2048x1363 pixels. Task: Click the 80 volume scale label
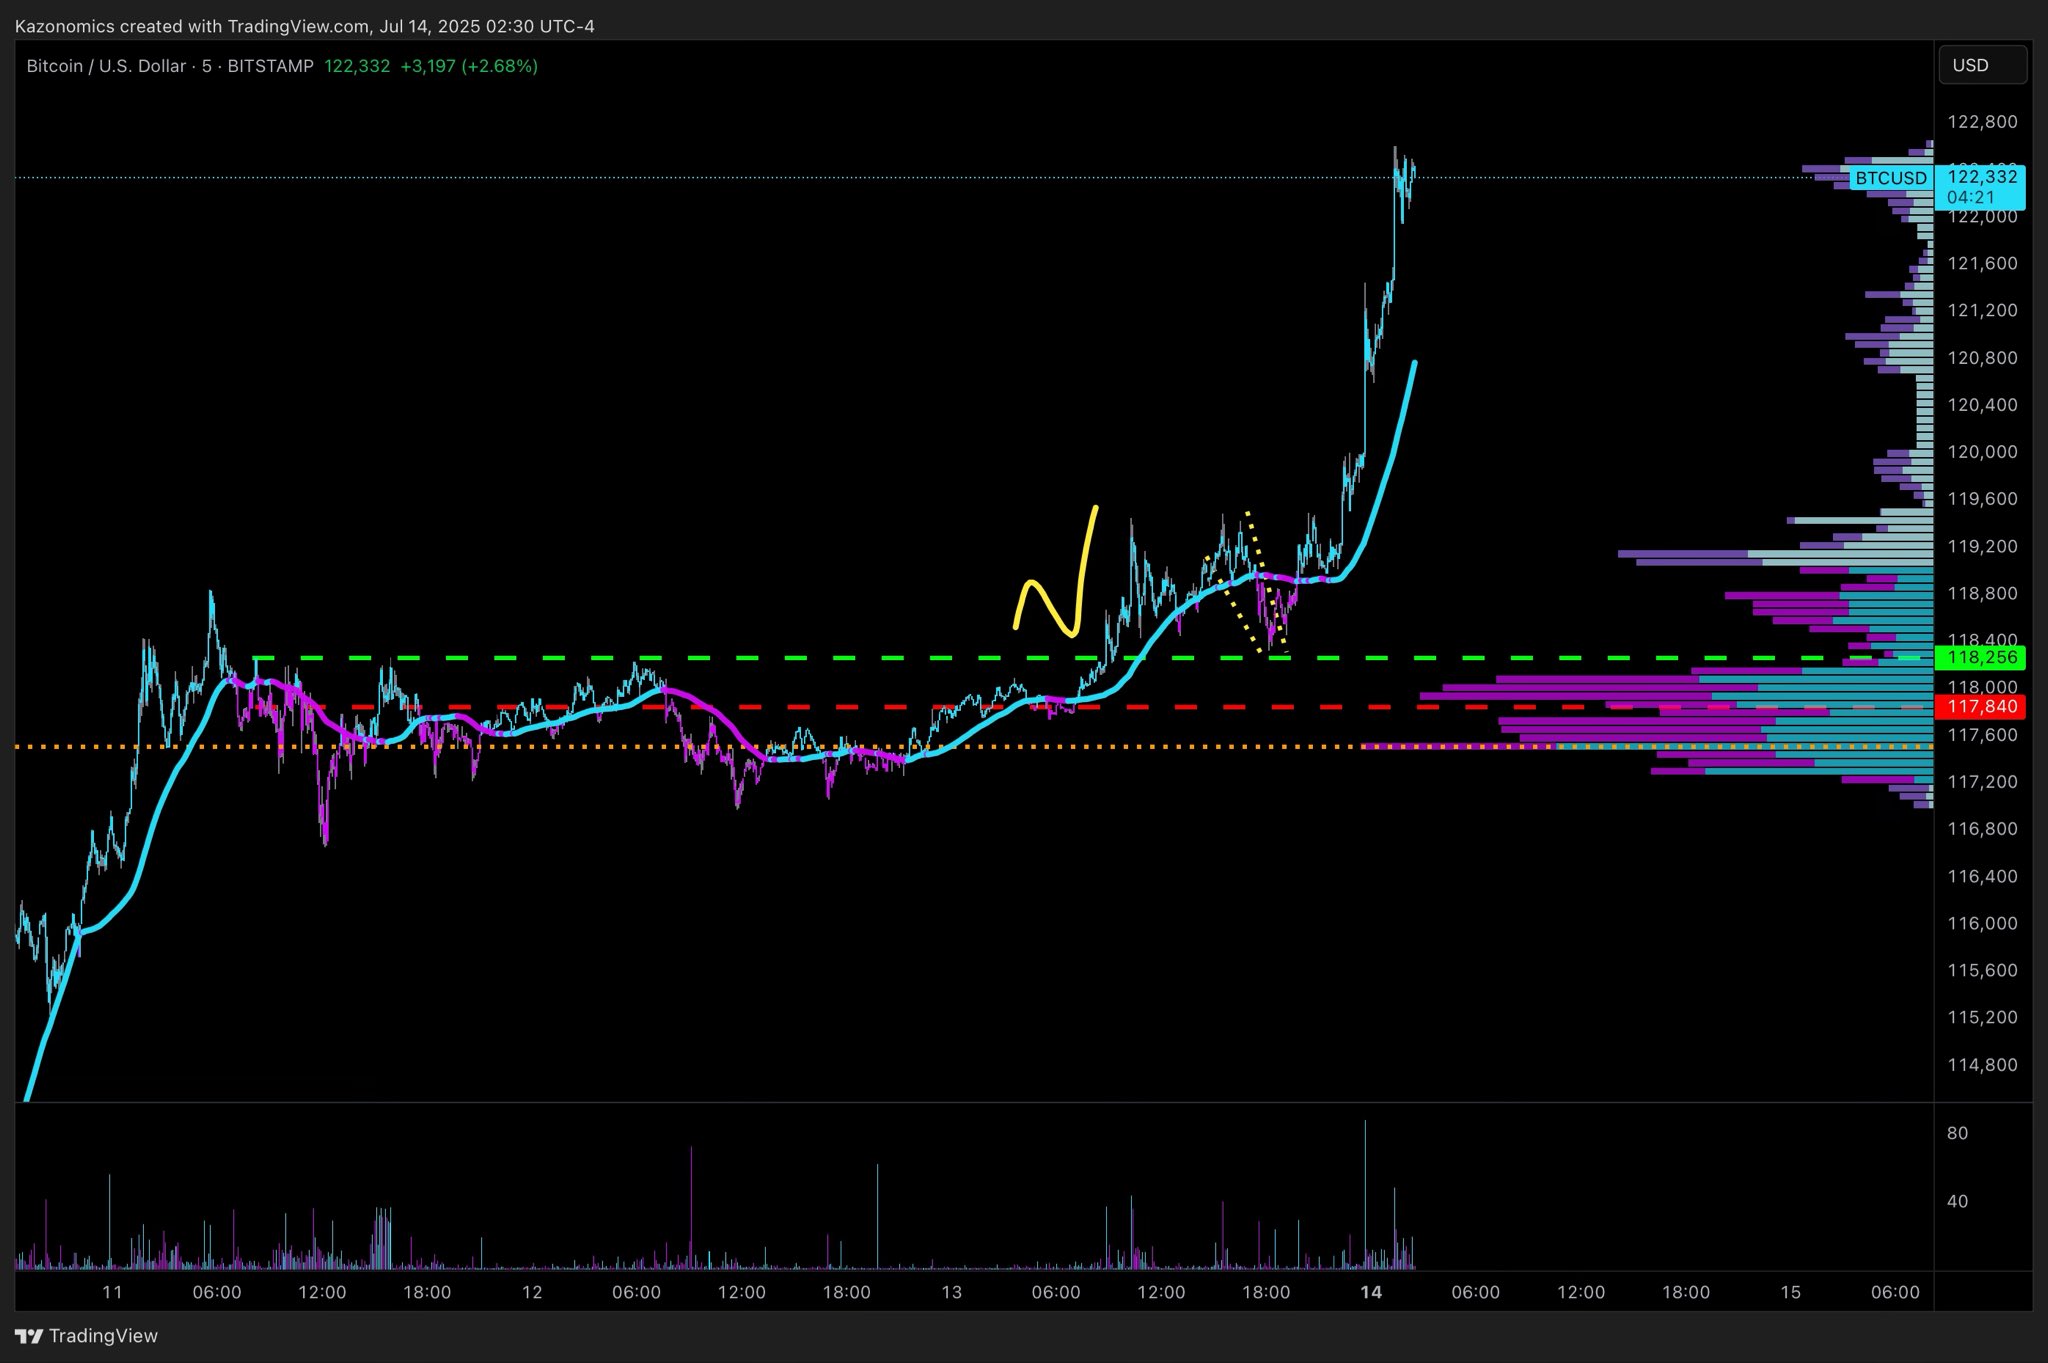point(1957,1133)
